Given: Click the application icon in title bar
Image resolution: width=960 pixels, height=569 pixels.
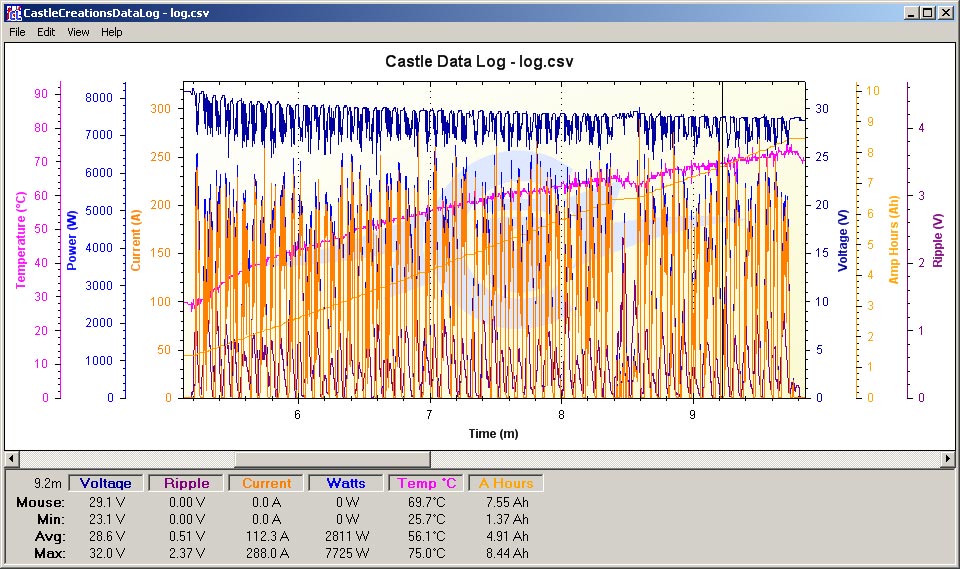Looking at the screenshot, I should pos(13,13).
